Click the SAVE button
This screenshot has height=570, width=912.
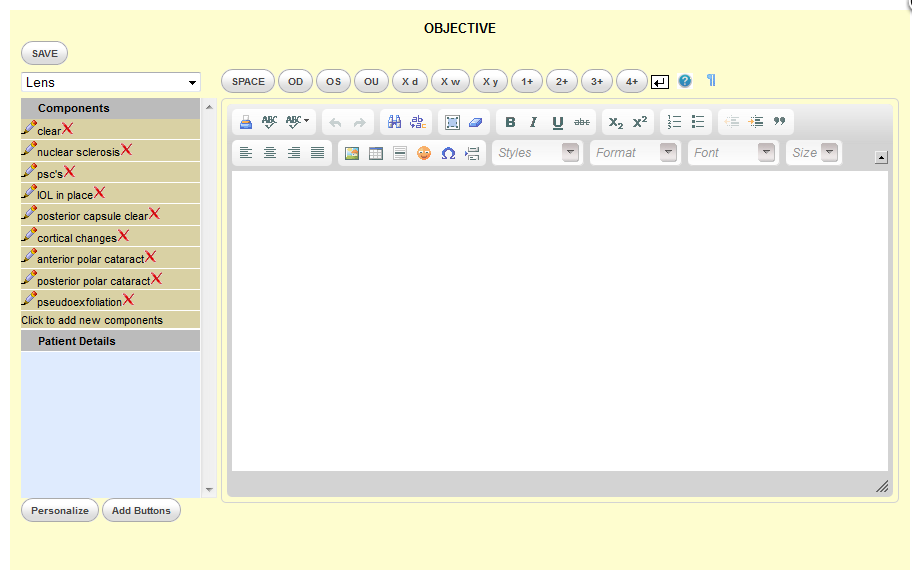[44, 54]
